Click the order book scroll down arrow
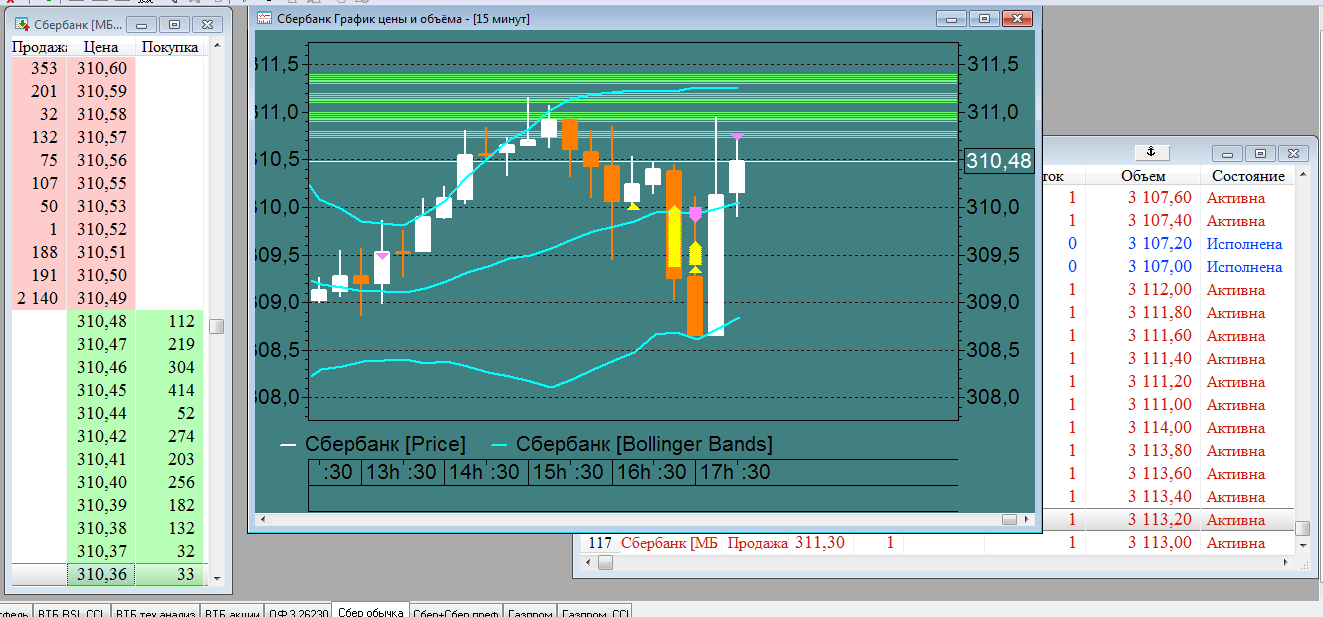Viewport: 1323px width, 617px height. point(215,577)
